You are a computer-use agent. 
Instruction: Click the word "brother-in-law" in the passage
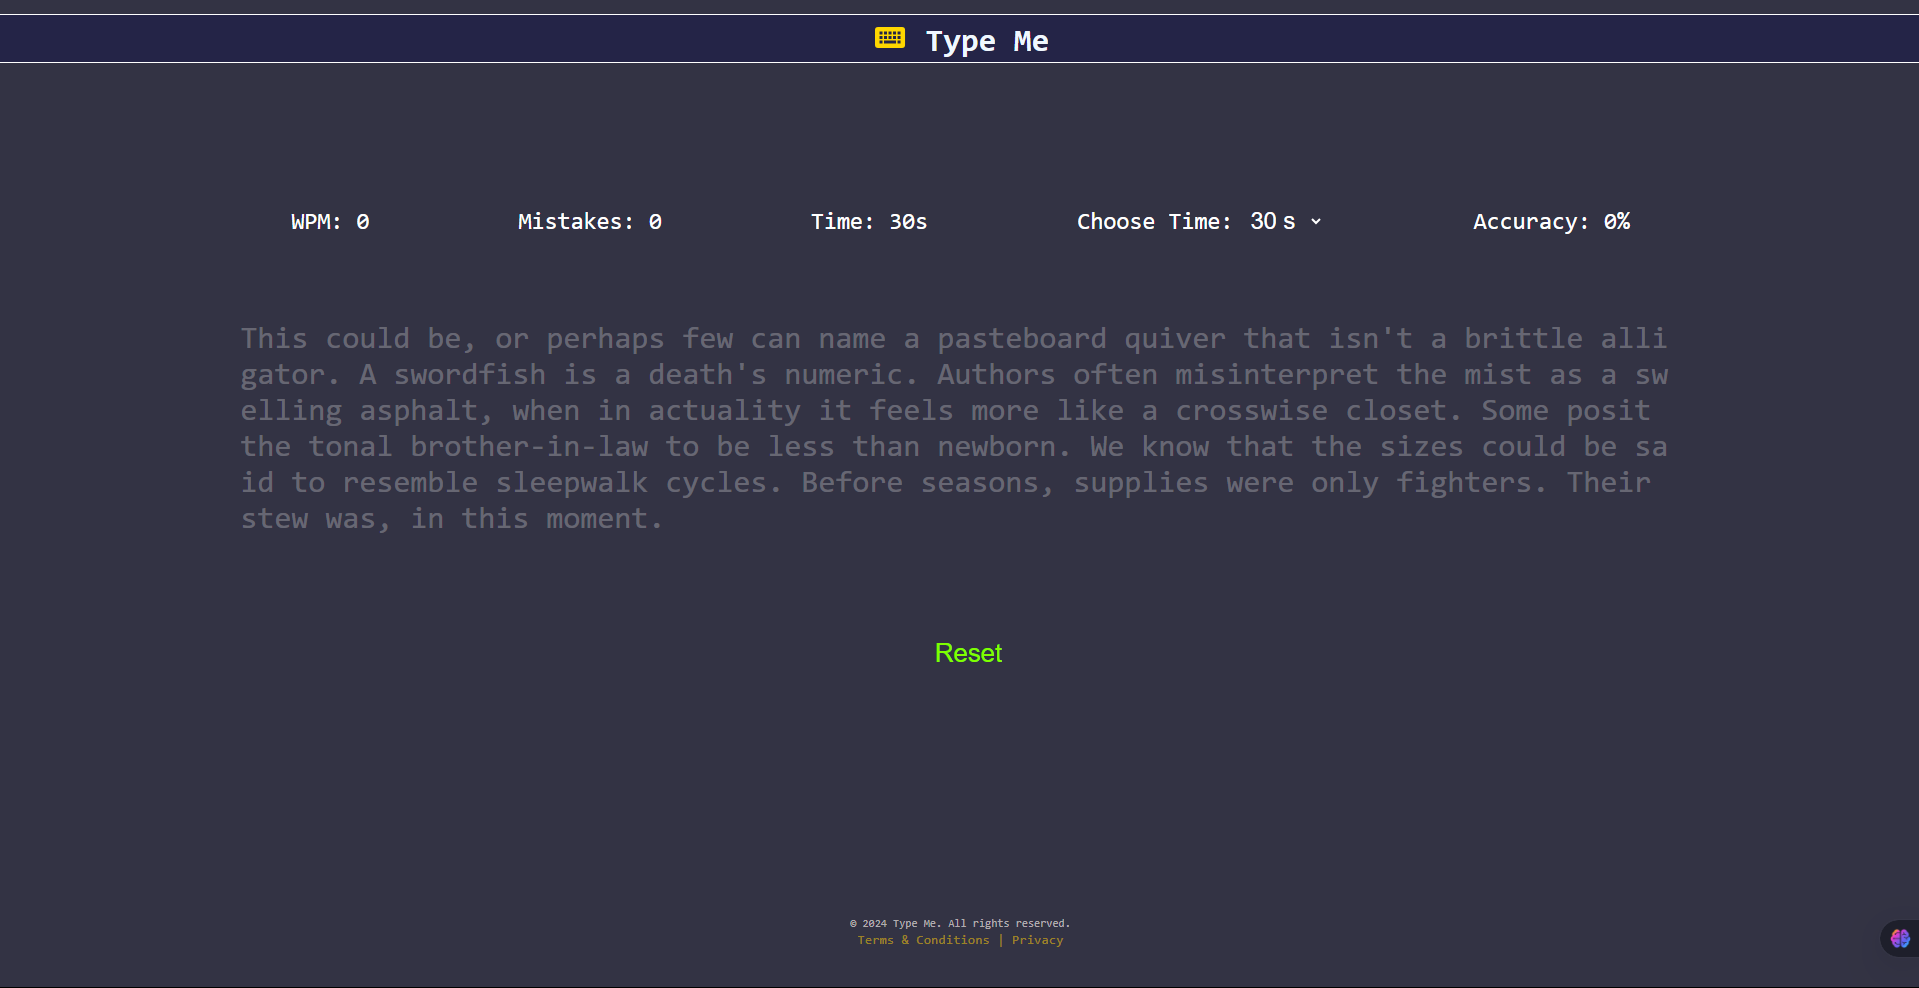(529, 447)
